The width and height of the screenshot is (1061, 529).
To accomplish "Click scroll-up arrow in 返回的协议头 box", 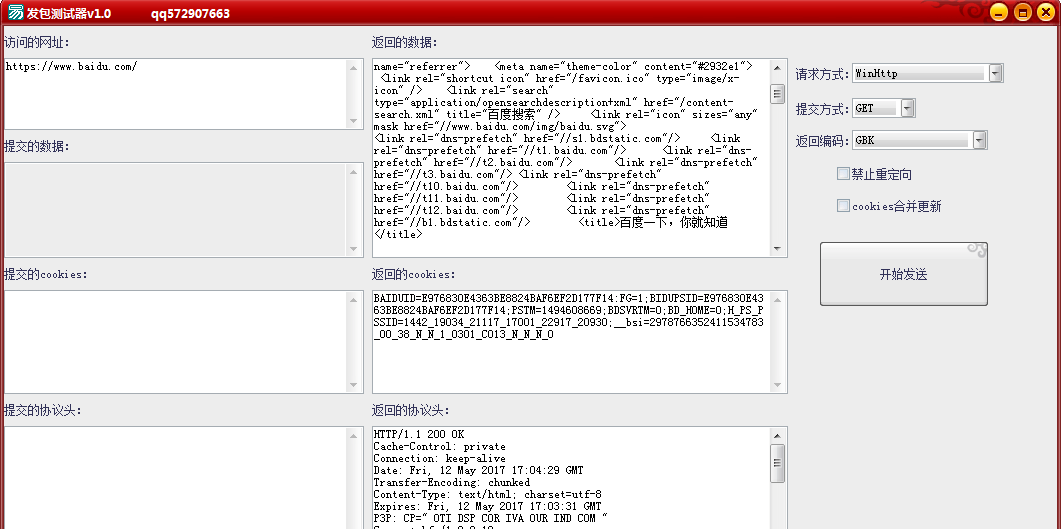I will coord(777,436).
